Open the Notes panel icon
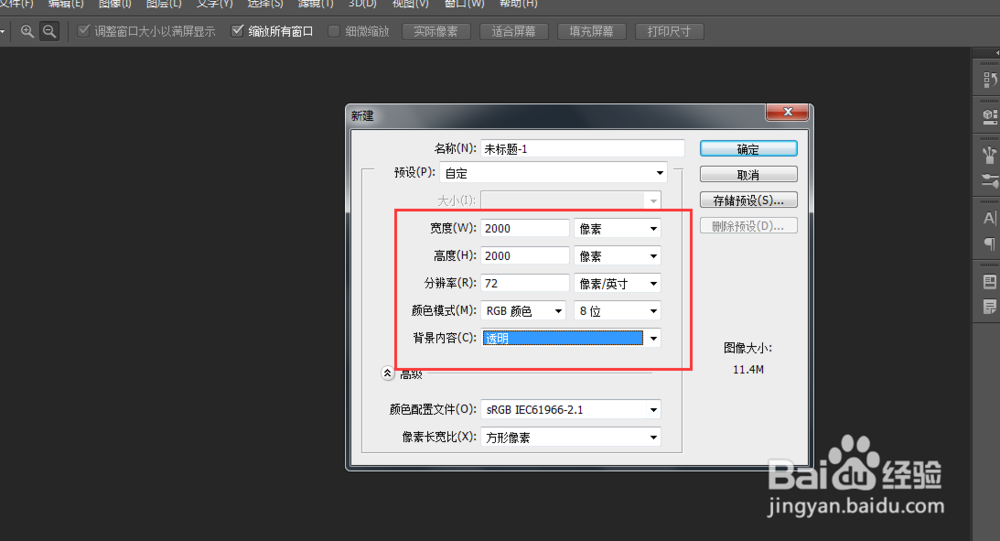The width and height of the screenshot is (1000, 541). pyautogui.click(x=989, y=307)
